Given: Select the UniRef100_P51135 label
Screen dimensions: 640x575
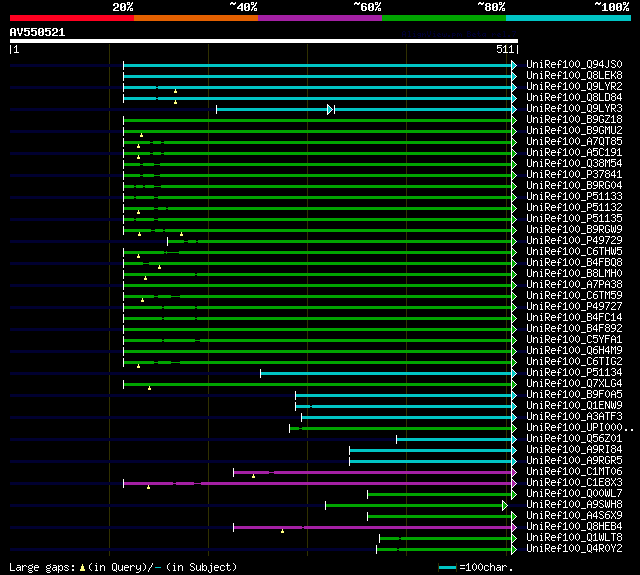Looking at the screenshot, I should 574,219.
